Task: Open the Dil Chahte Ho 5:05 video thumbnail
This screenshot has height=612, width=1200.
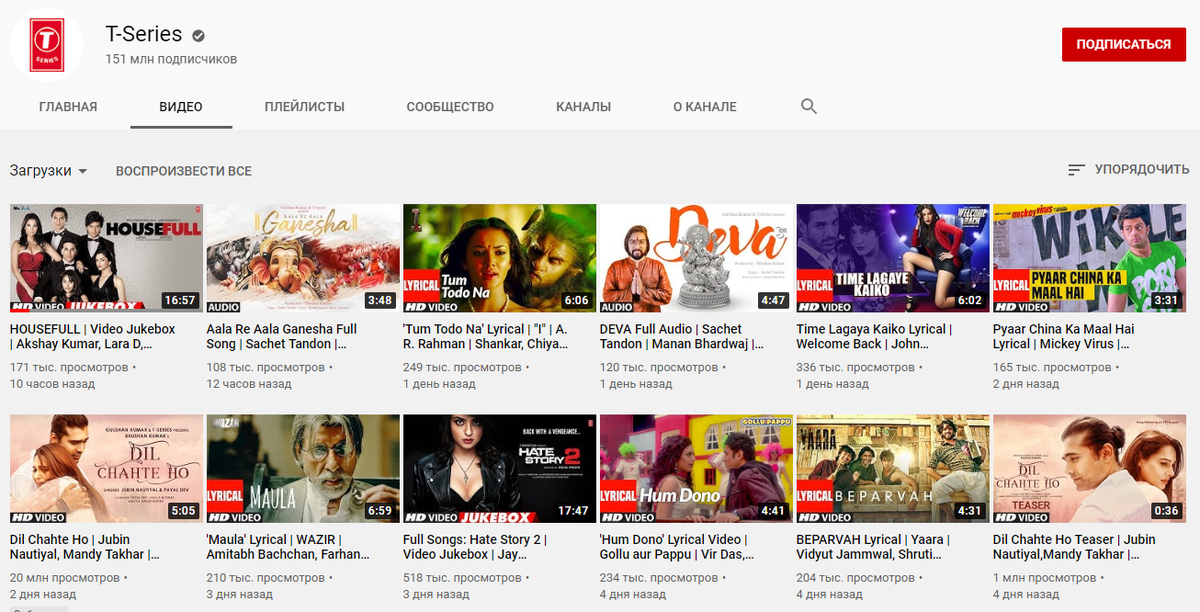Action: (x=106, y=469)
